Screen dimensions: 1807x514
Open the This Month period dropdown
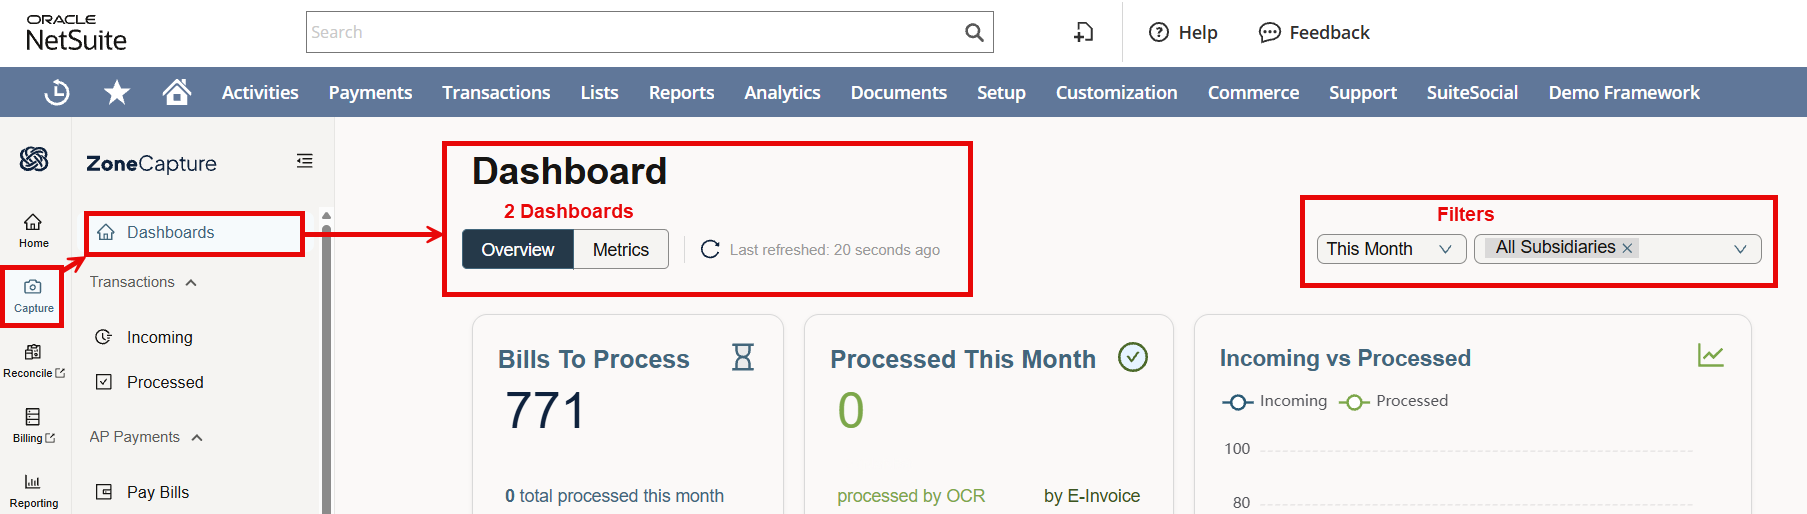tap(1391, 249)
